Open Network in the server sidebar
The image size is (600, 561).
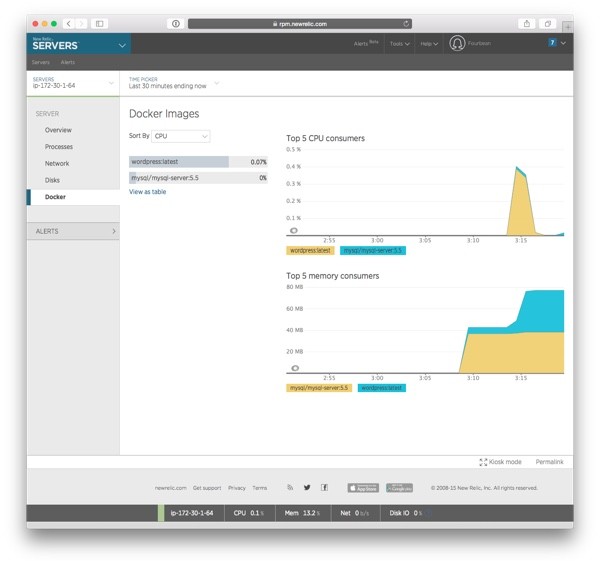(57, 163)
